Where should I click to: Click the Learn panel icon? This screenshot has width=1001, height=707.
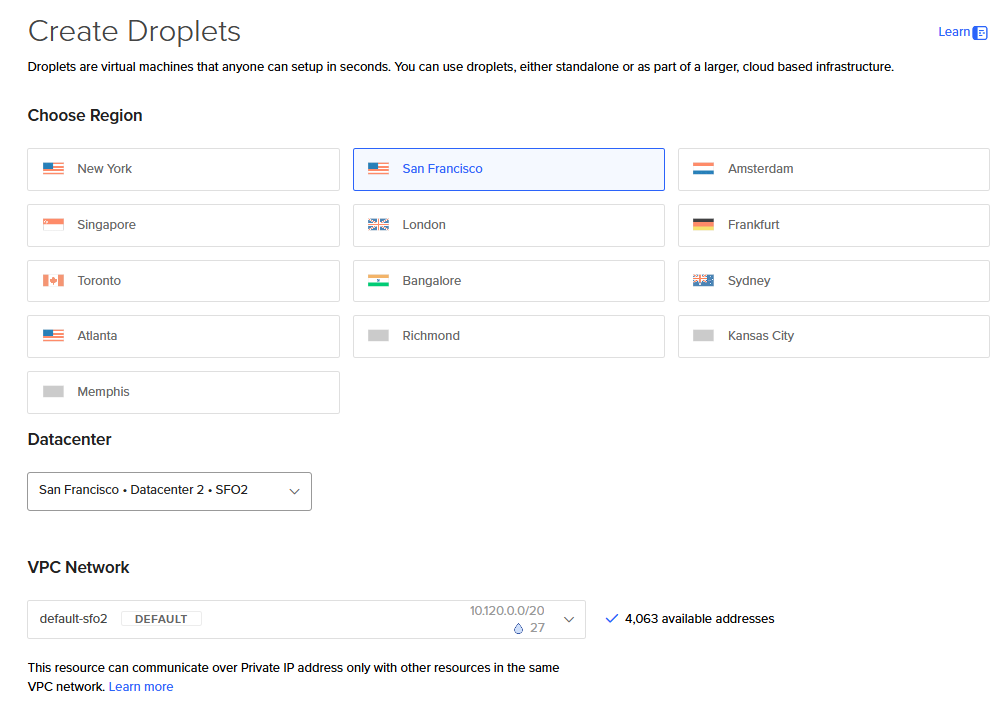pyautogui.click(x=980, y=33)
